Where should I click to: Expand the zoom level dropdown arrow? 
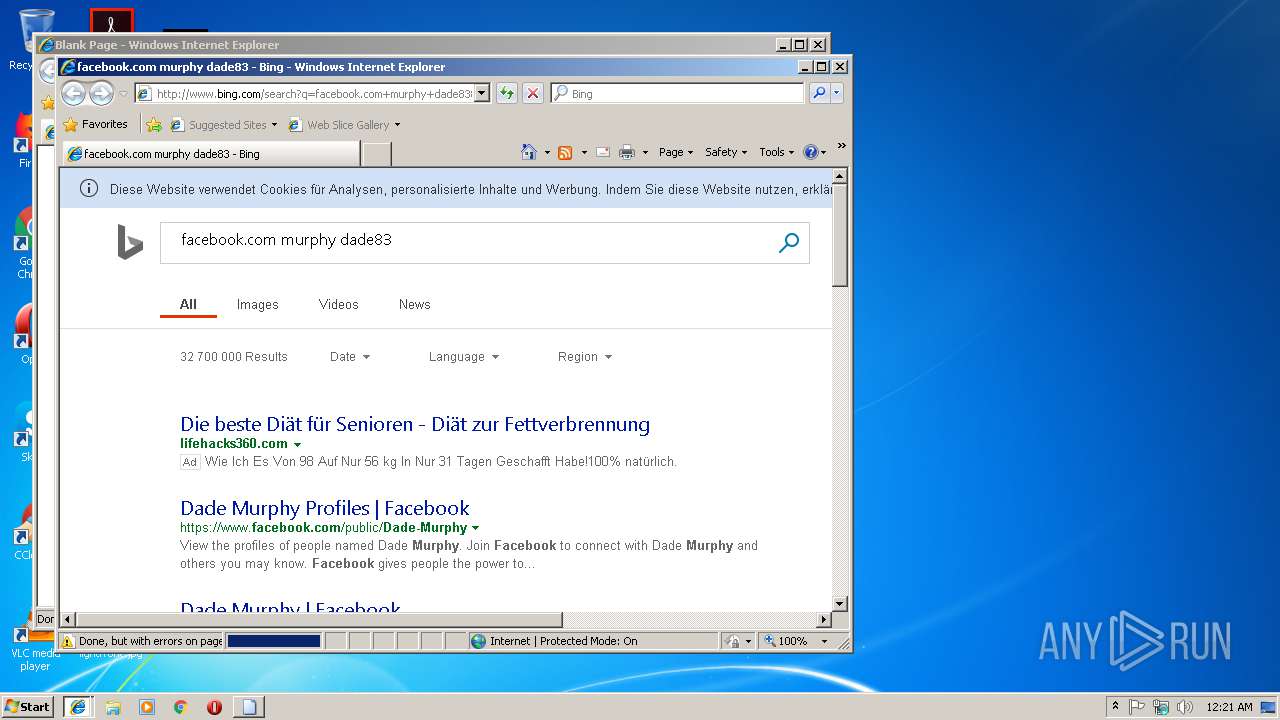[825, 642]
